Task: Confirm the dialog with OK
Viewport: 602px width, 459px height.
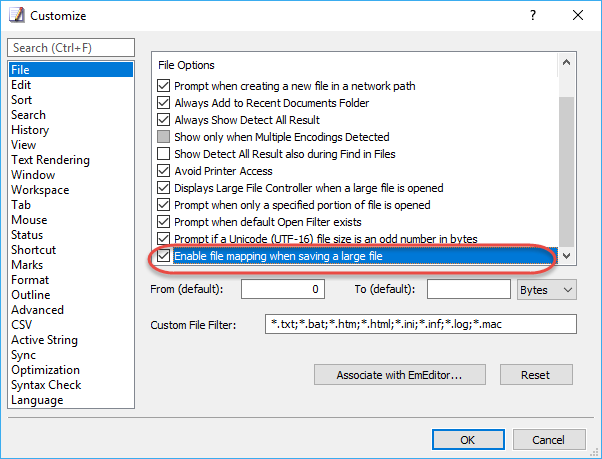Action: coord(468,439)
